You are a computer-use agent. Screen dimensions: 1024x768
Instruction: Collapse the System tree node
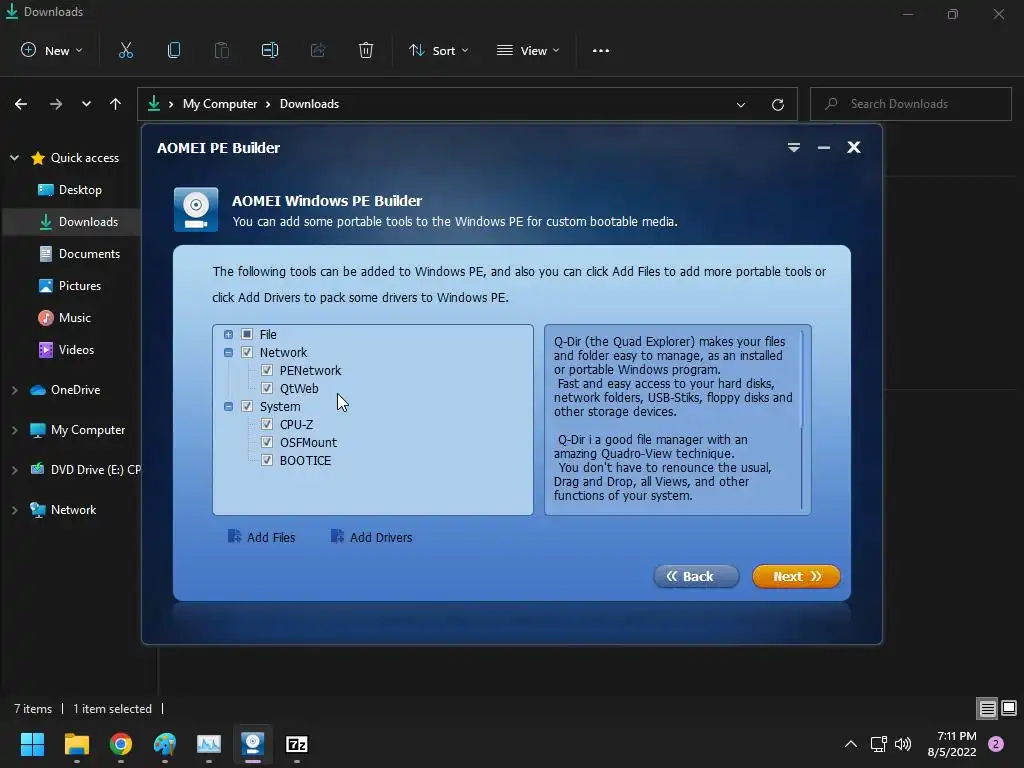tap(229, 406)
